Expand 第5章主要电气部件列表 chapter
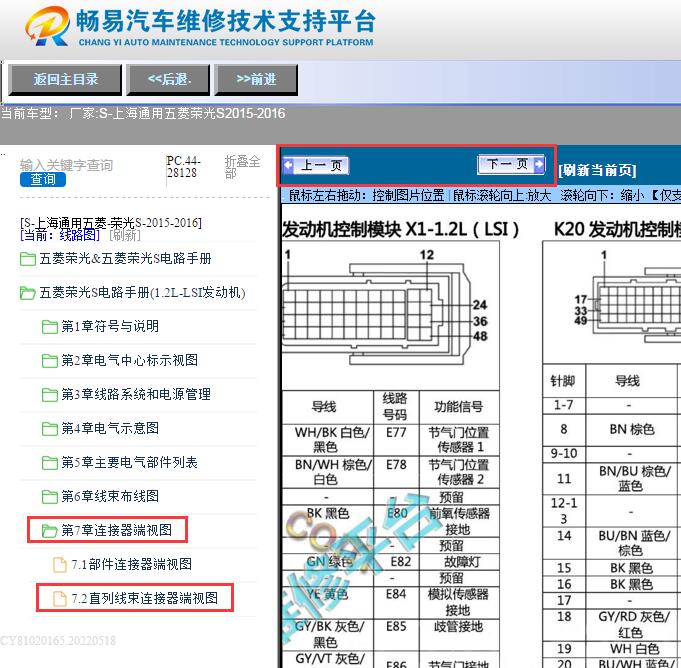The image size is (681, 668). [129, 463]
